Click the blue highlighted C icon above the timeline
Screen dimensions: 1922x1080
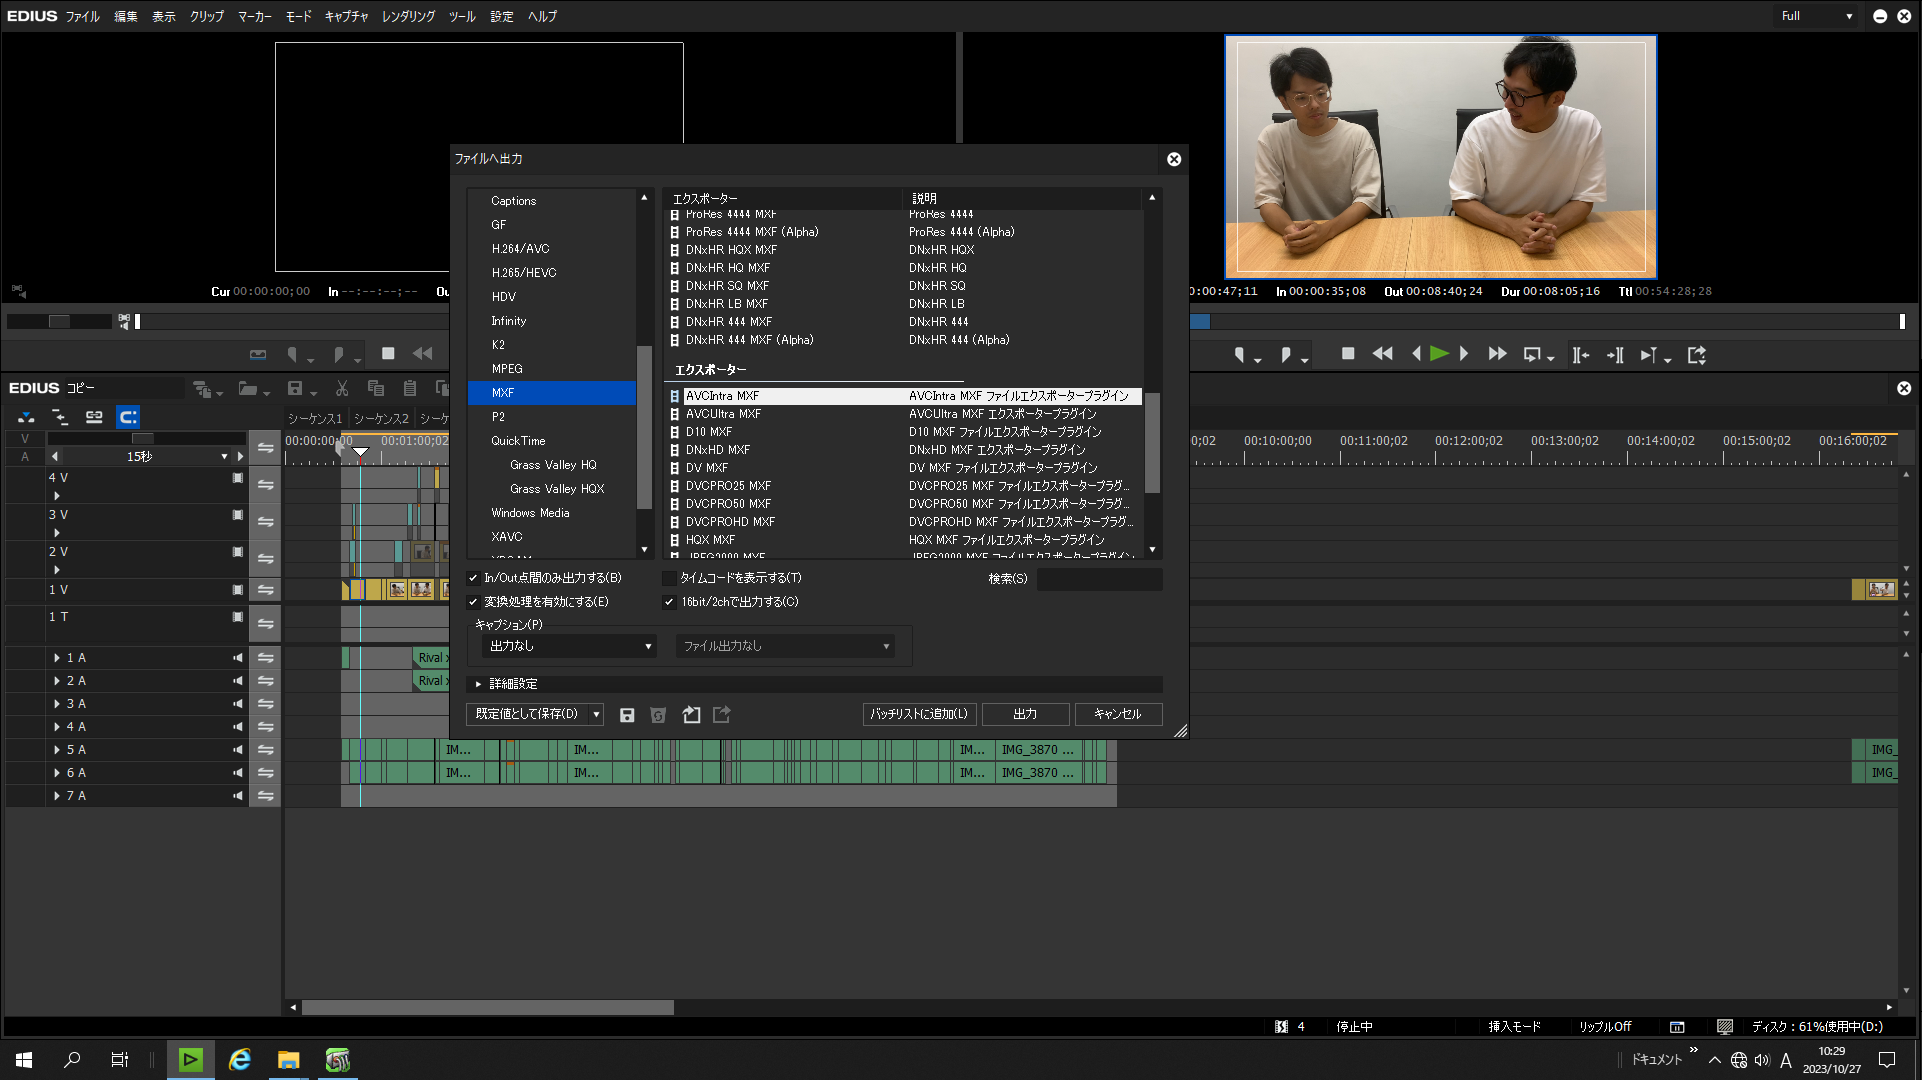point(128,417)
